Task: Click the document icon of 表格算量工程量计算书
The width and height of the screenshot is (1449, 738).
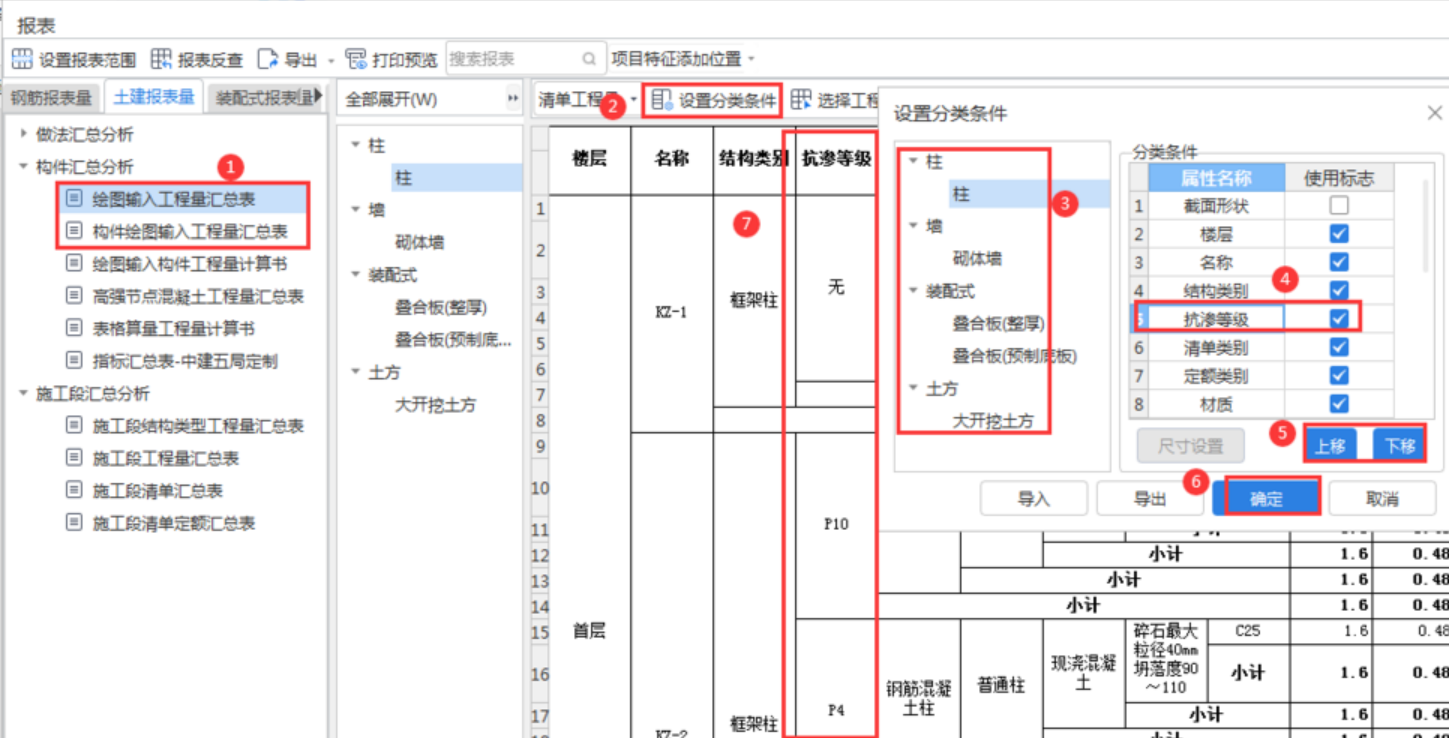Action: (x=74, y=328)
